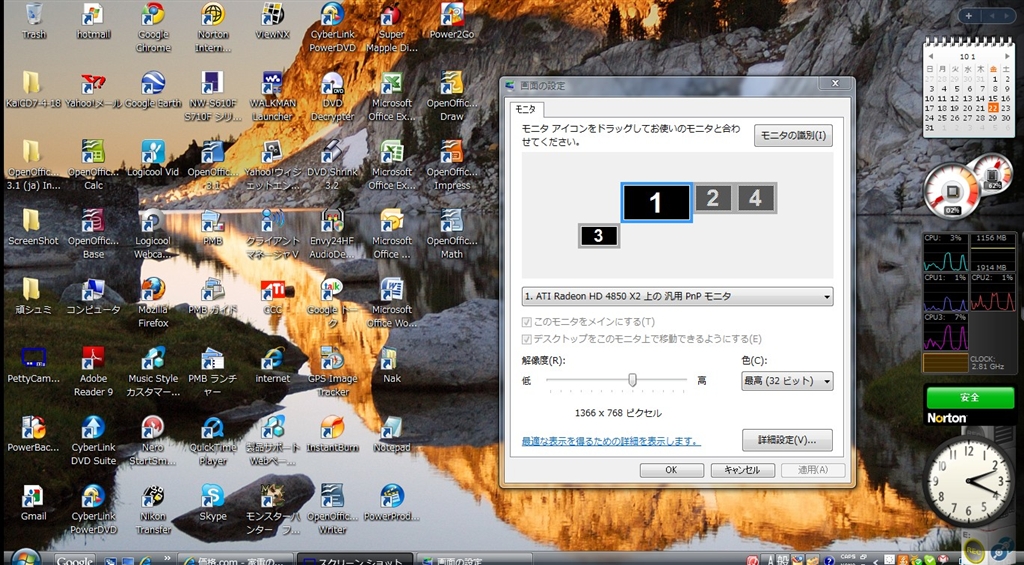Select the DVD Decrypter desktop icon
This screenshot has height=565, width=1024.
[332, 96]
